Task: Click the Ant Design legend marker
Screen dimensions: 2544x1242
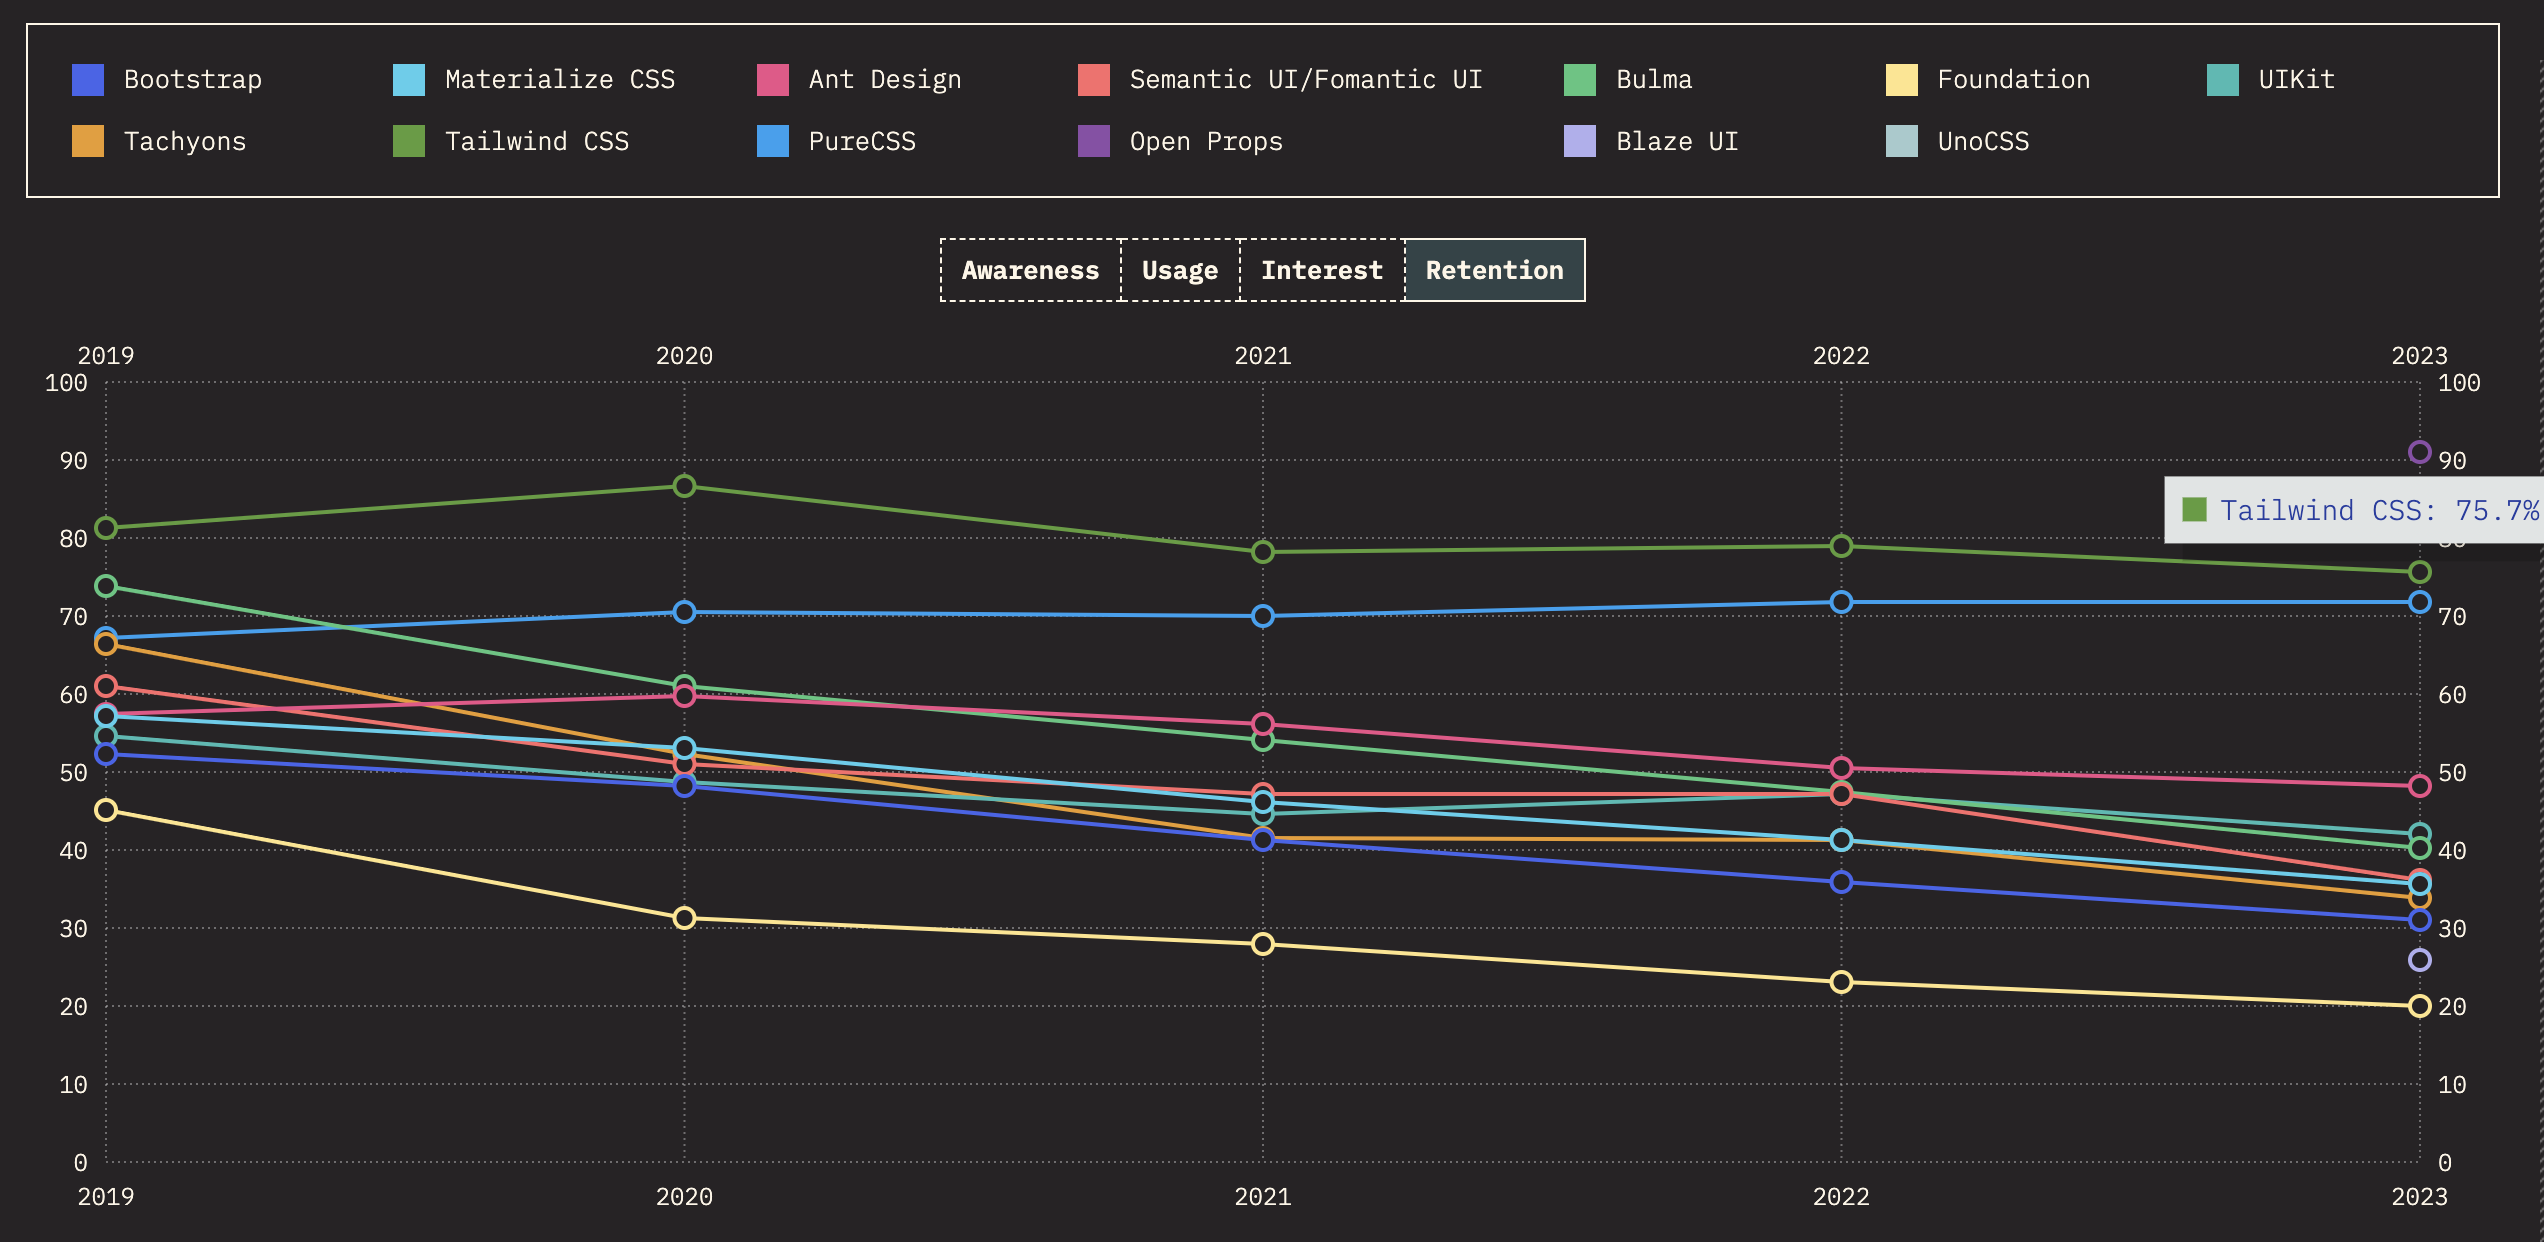Action: 774,78
